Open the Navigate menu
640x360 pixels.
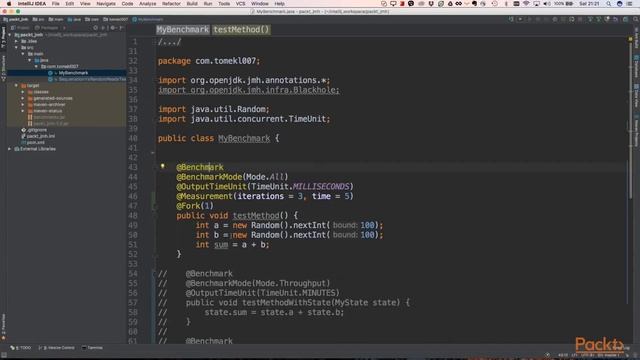[106, 4]
